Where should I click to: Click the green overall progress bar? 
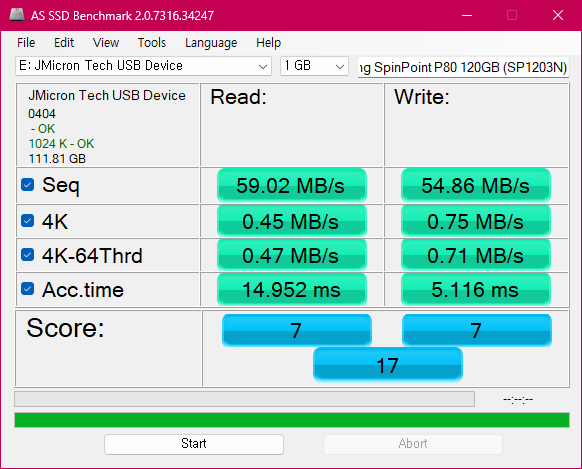pyautogui.click(x=292, y=420)
